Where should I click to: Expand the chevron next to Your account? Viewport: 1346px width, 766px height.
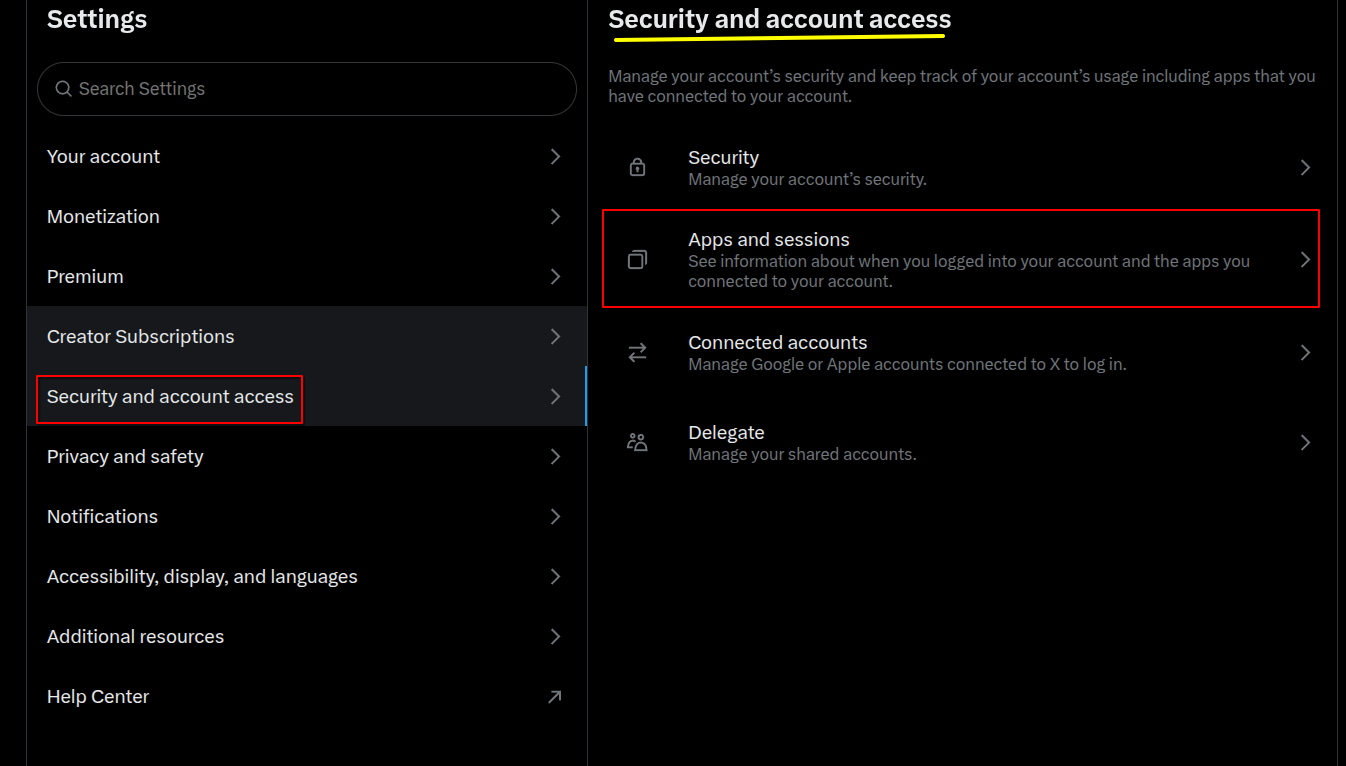point(555,156)
